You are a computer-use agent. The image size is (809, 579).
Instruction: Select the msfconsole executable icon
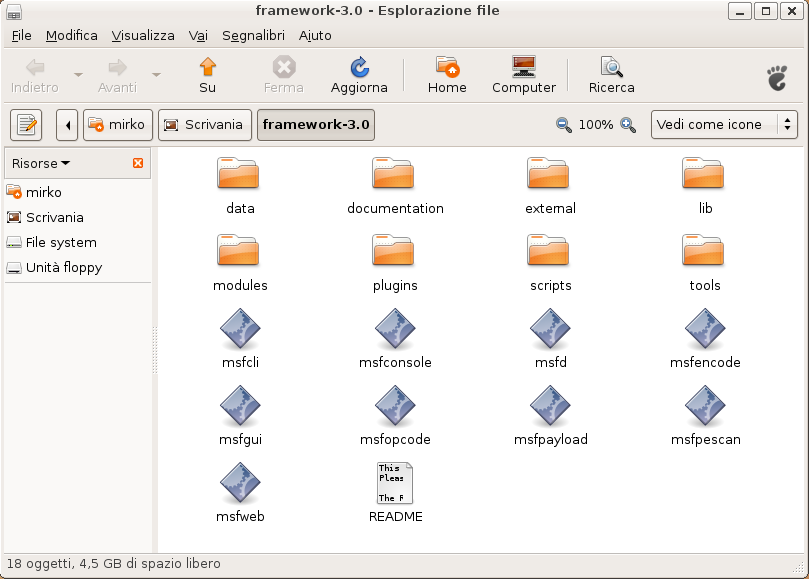(395, 329)
